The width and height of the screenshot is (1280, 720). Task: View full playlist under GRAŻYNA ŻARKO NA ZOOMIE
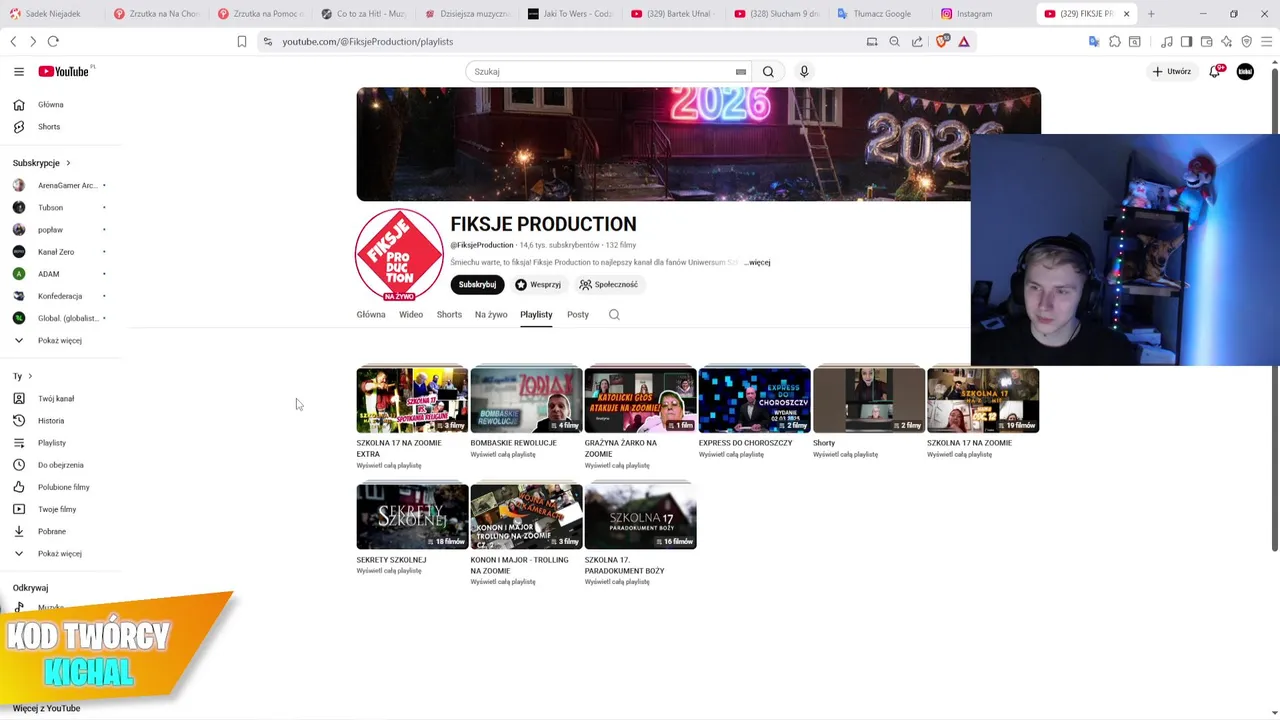click(x=617, y=465)
